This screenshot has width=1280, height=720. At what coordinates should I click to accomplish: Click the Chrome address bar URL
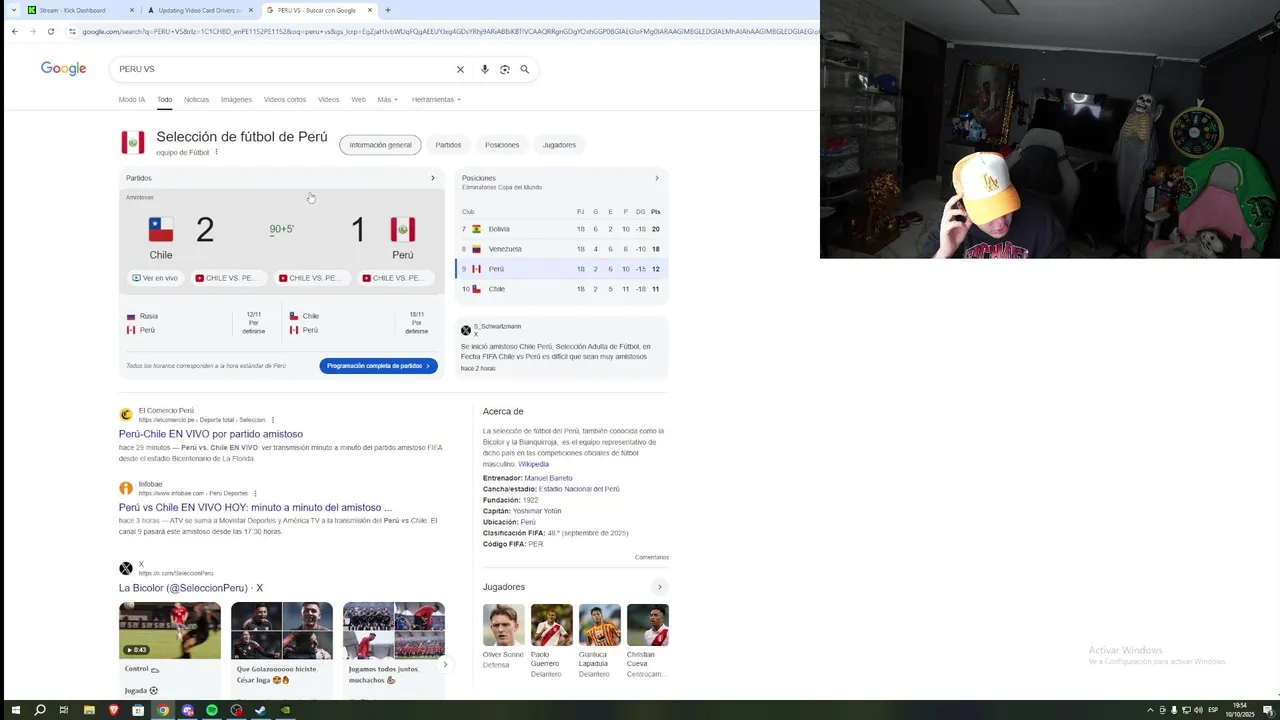click(450, 31)
